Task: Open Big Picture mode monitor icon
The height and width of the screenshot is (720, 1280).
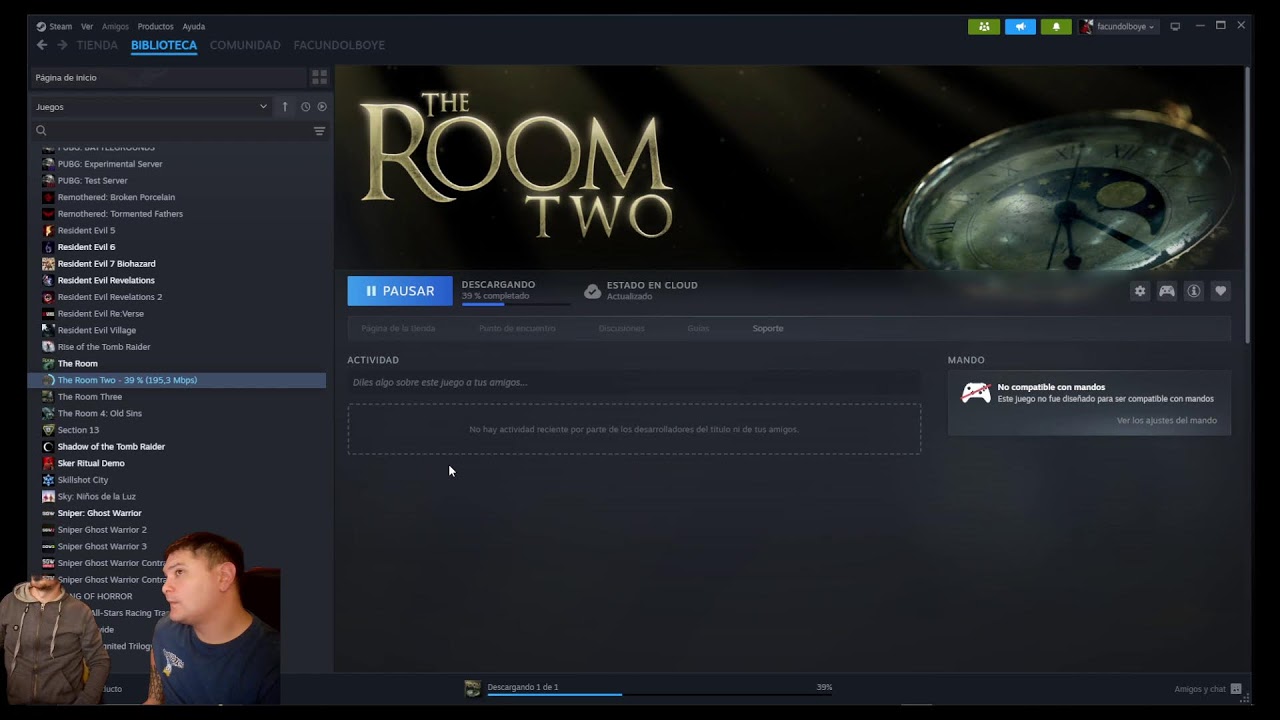Action: click(x=1175, y=27)
